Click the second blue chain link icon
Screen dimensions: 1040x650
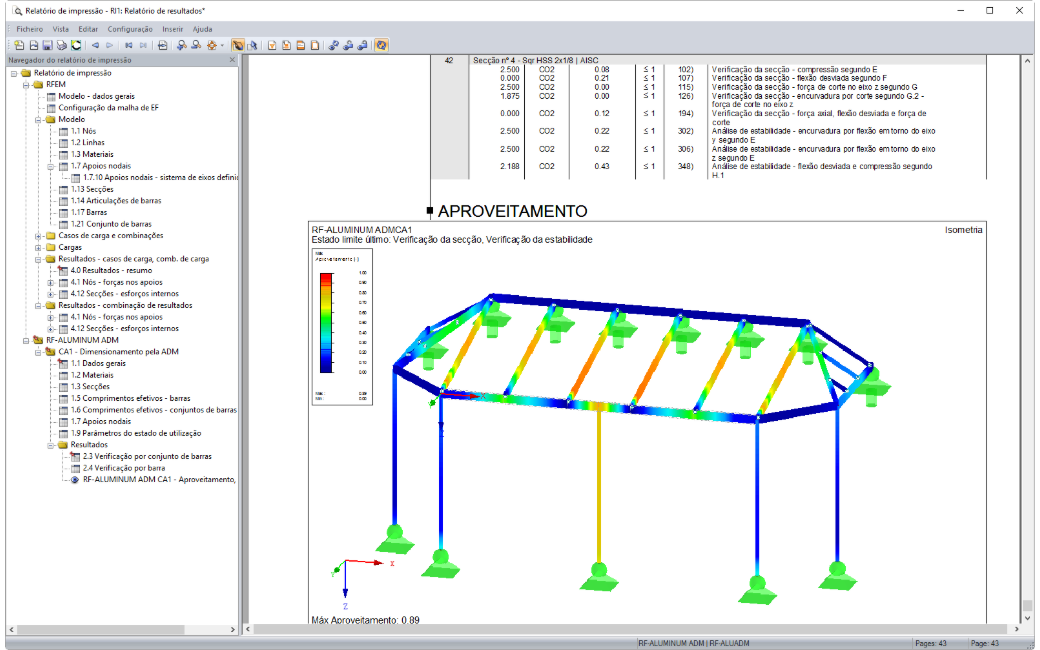pyautogui.click(x=348, y=45)
